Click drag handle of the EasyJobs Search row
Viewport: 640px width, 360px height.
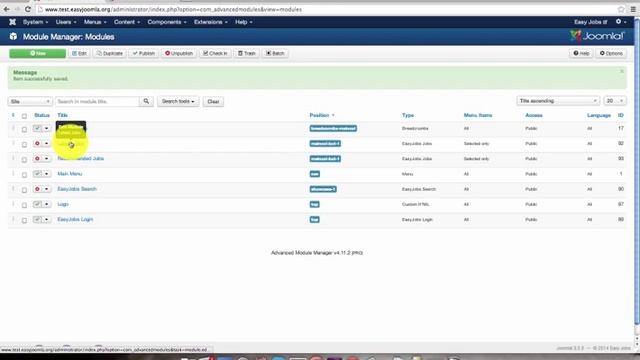click(13, 189)
